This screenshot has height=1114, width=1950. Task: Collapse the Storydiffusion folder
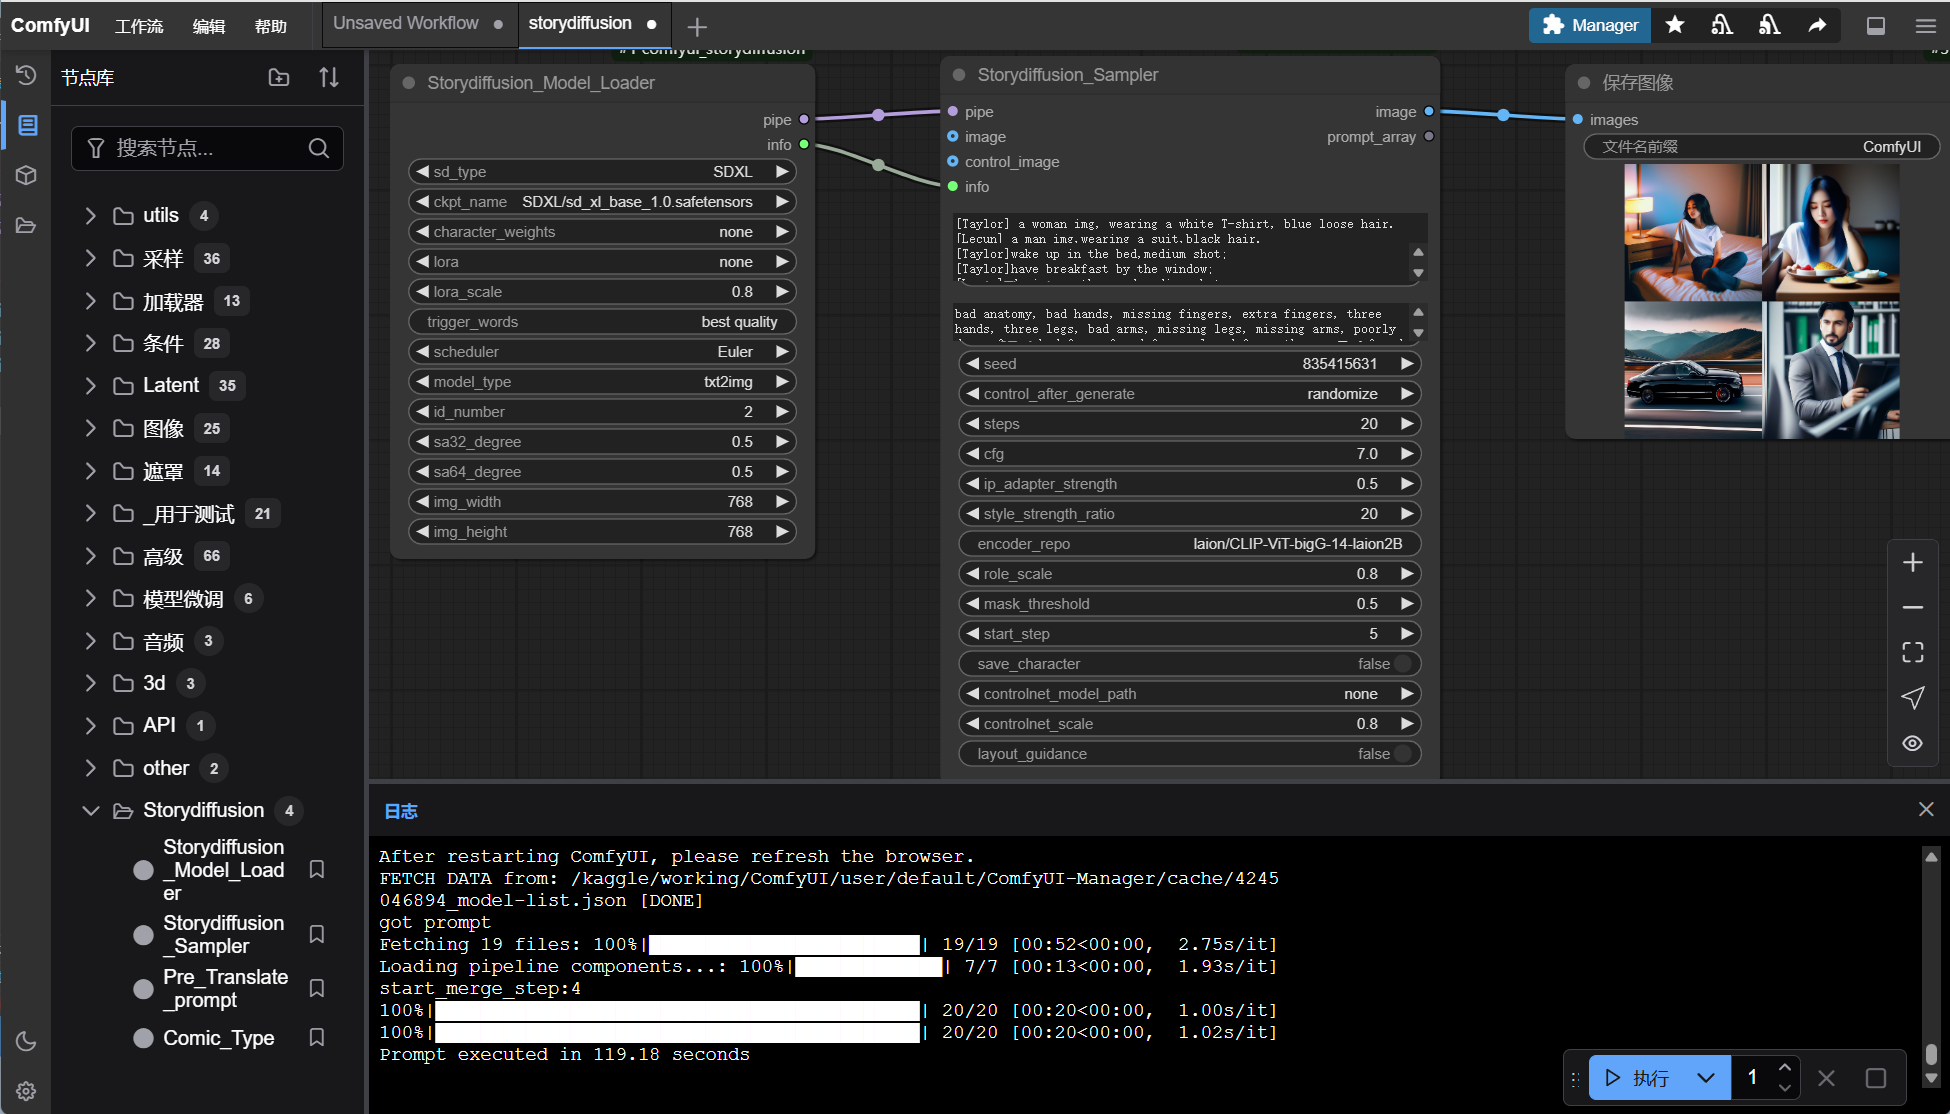tap(91, 811)
